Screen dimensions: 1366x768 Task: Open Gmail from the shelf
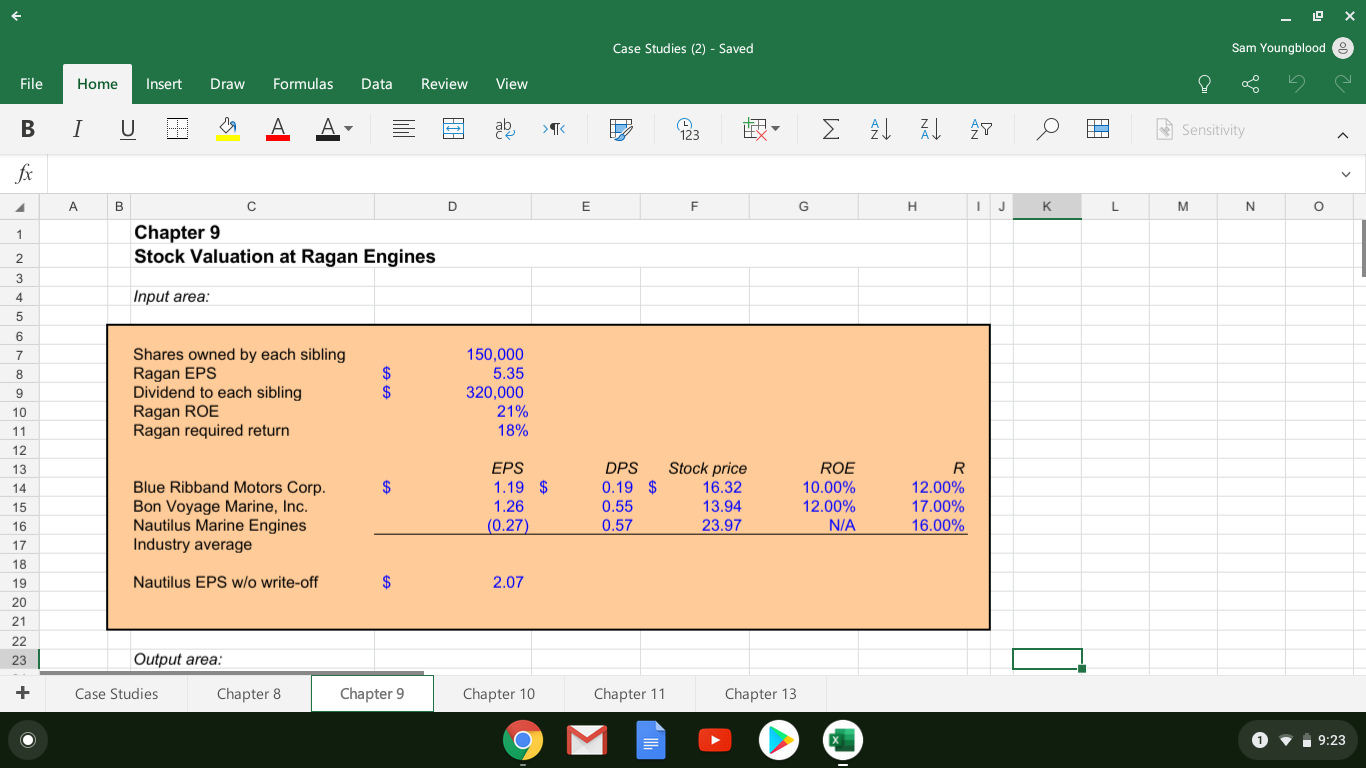point(587,740)
